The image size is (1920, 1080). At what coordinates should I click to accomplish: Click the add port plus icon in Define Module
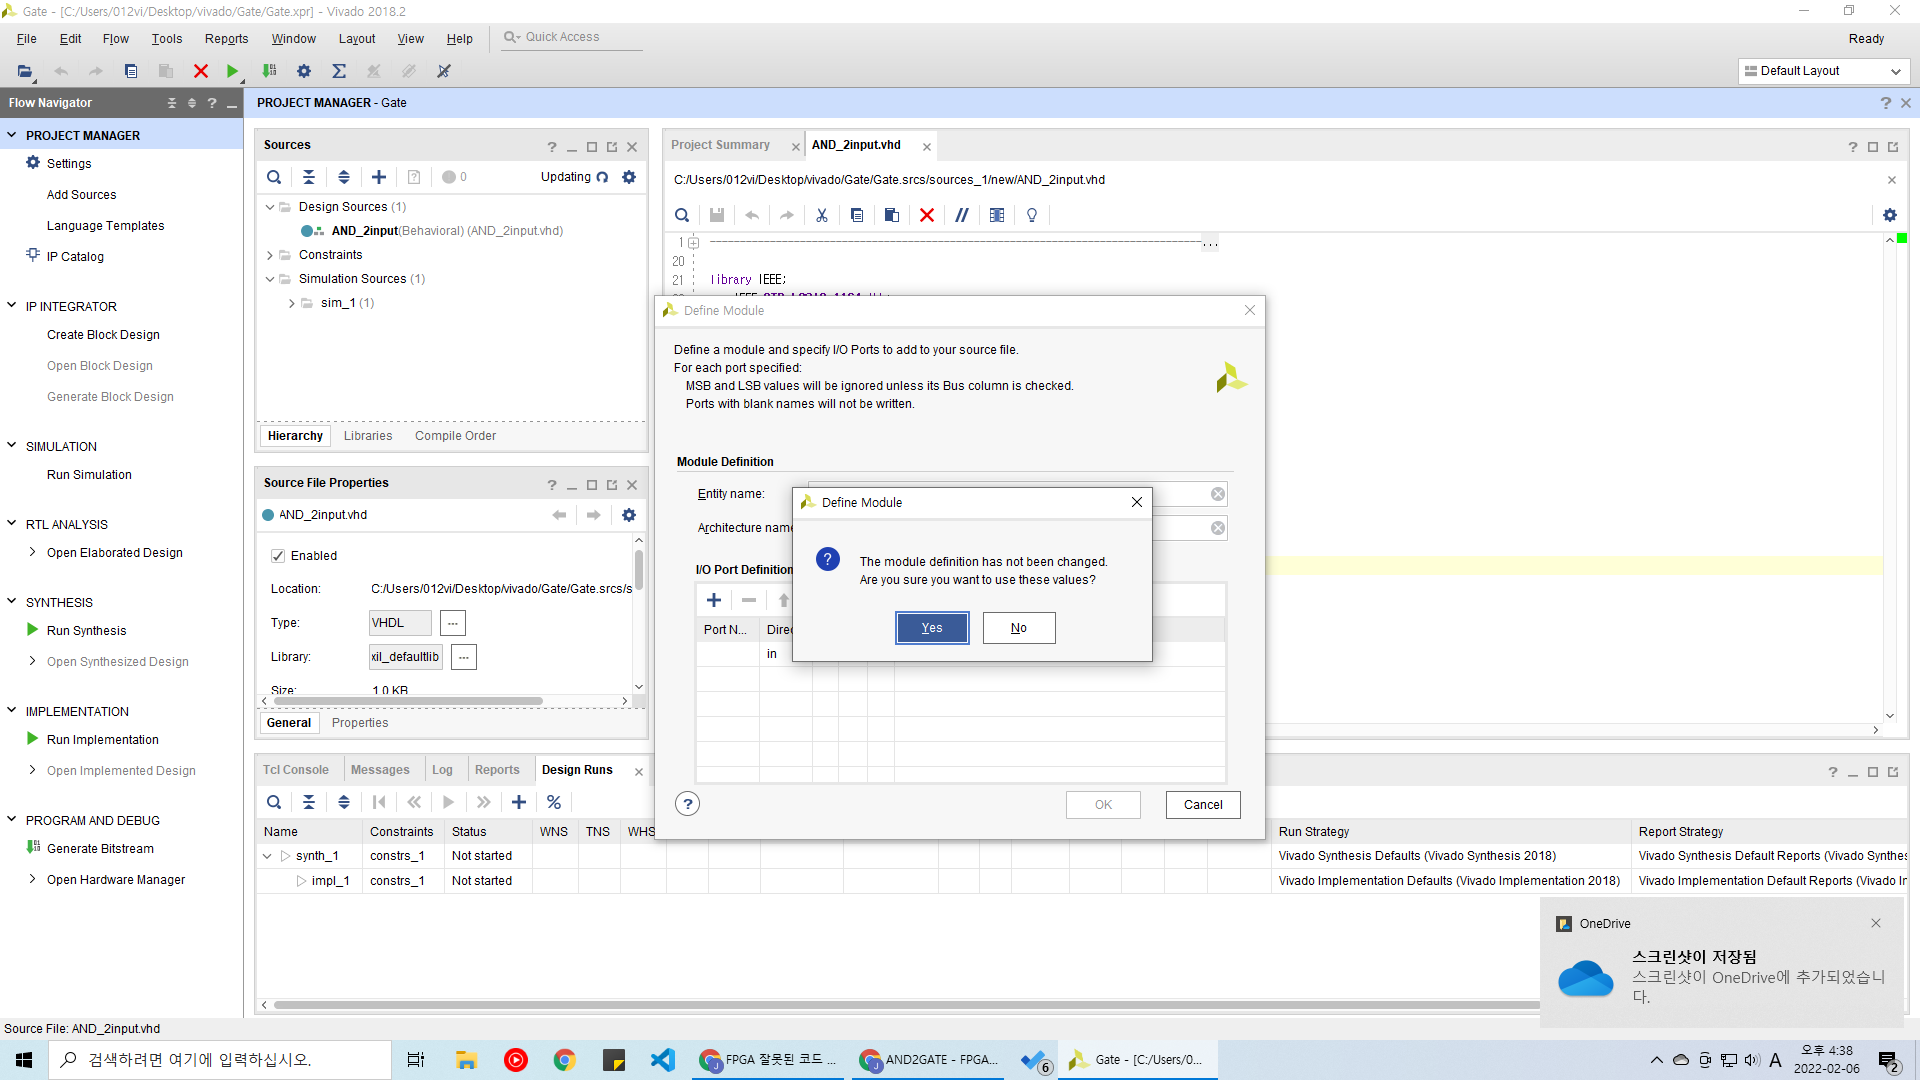pos(714,600)
